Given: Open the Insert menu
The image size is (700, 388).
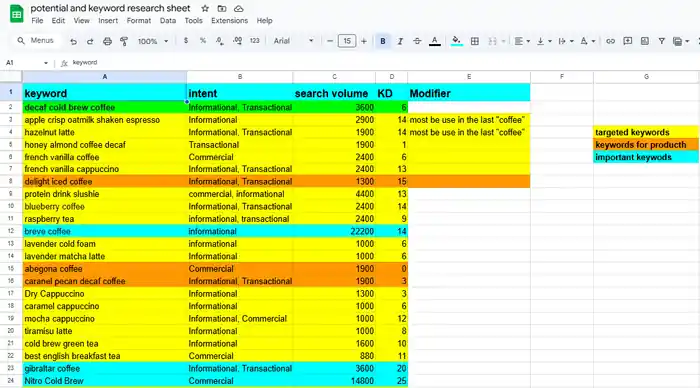Looking at the screenshot, I should click(108, 21).
